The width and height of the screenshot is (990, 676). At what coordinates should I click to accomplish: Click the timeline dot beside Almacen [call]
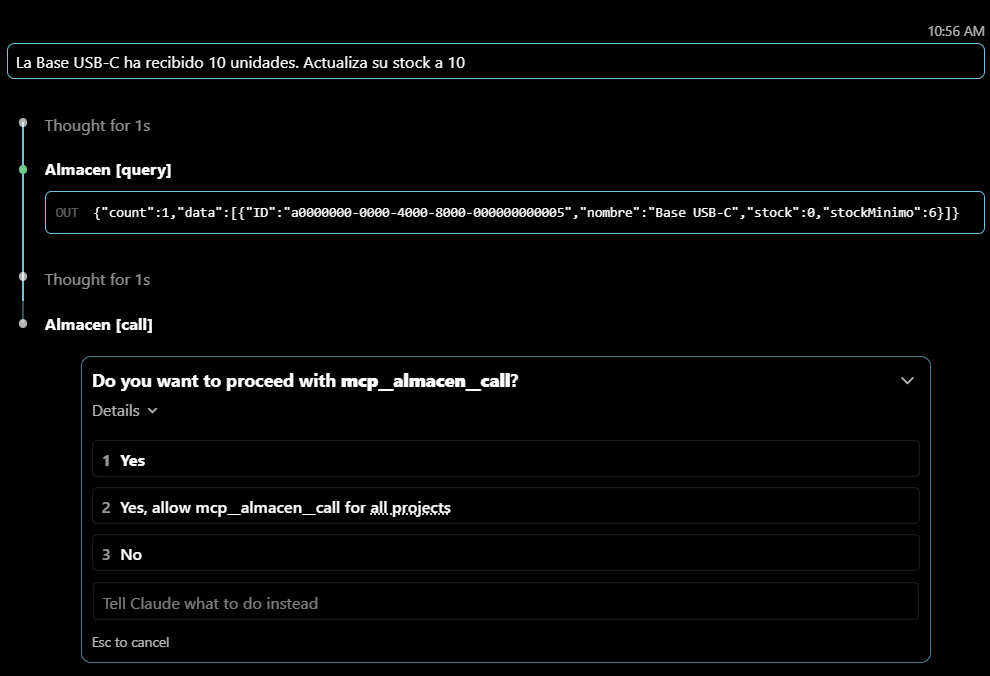click(x=23, y=324)
